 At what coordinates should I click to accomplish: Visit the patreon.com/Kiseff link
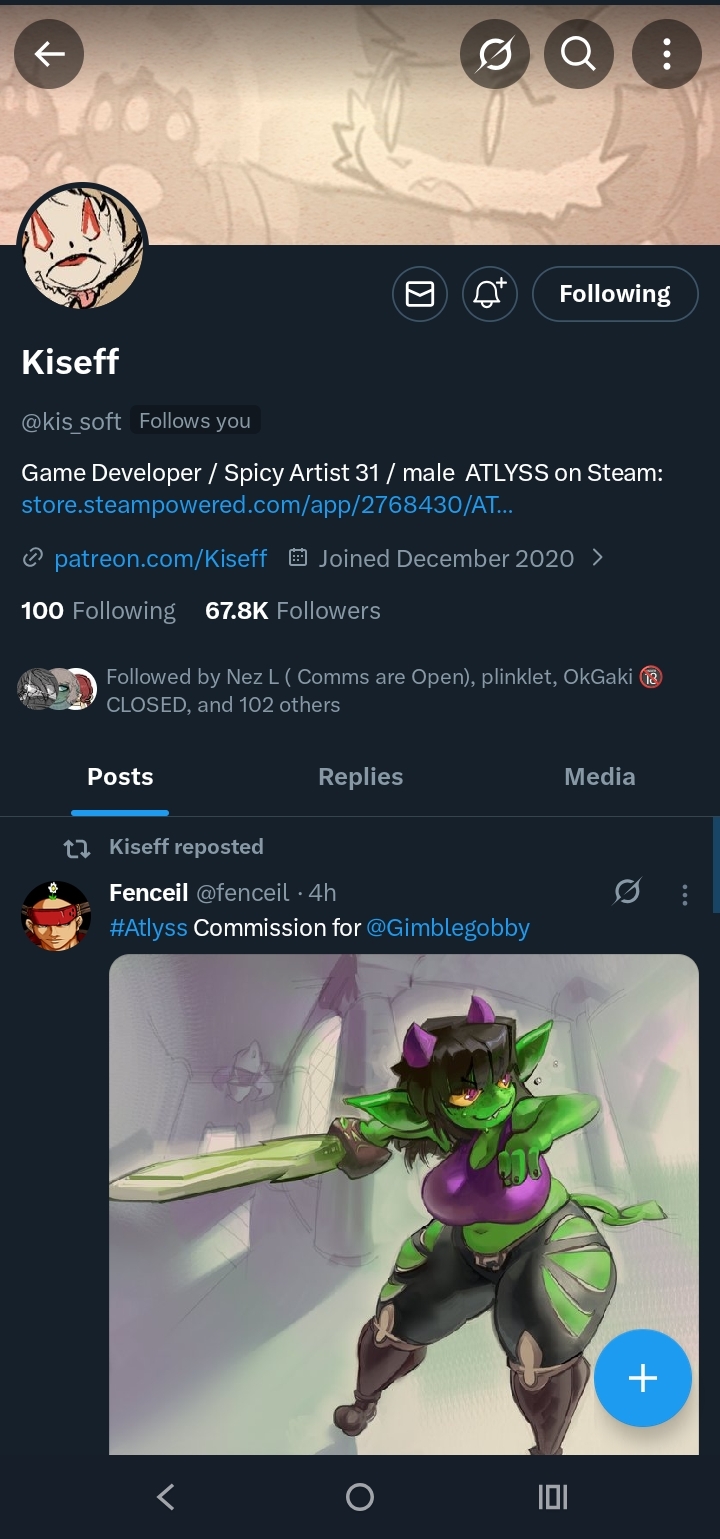point(160,558)
